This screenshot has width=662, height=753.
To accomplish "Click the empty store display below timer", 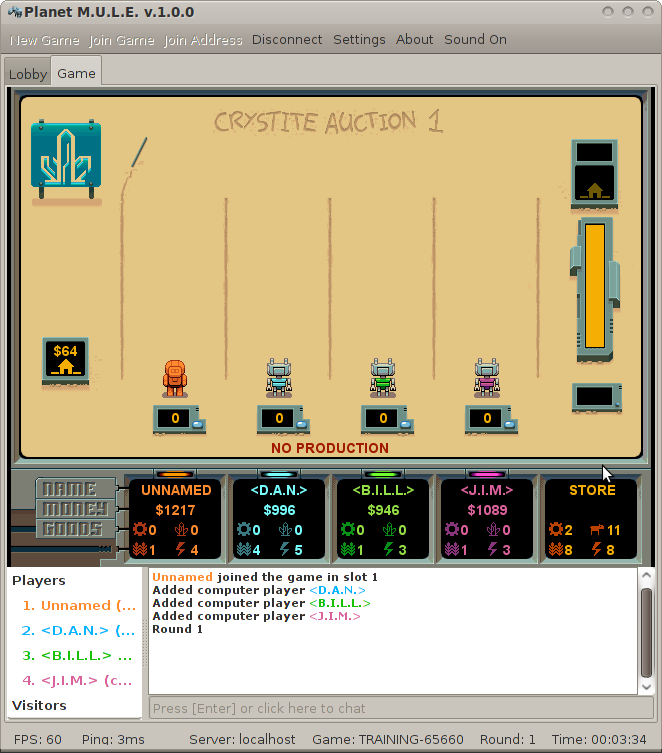I will tap(597, 397).
